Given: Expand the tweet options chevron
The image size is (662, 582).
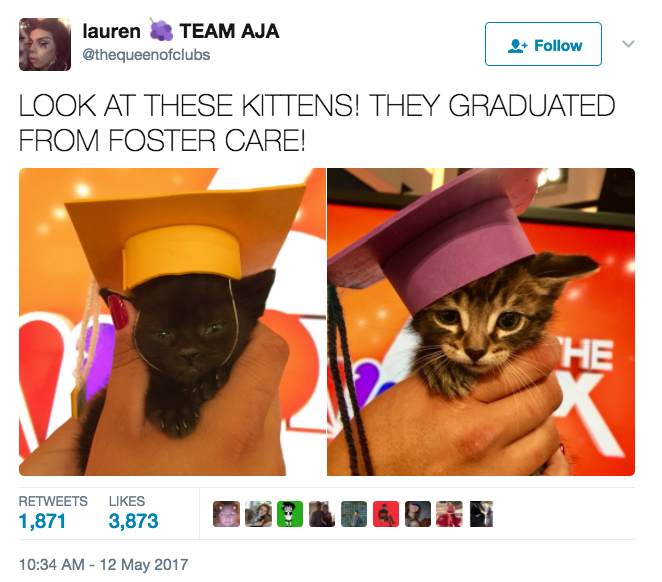Looking at the screenshot, I should [x=628, y=44].
